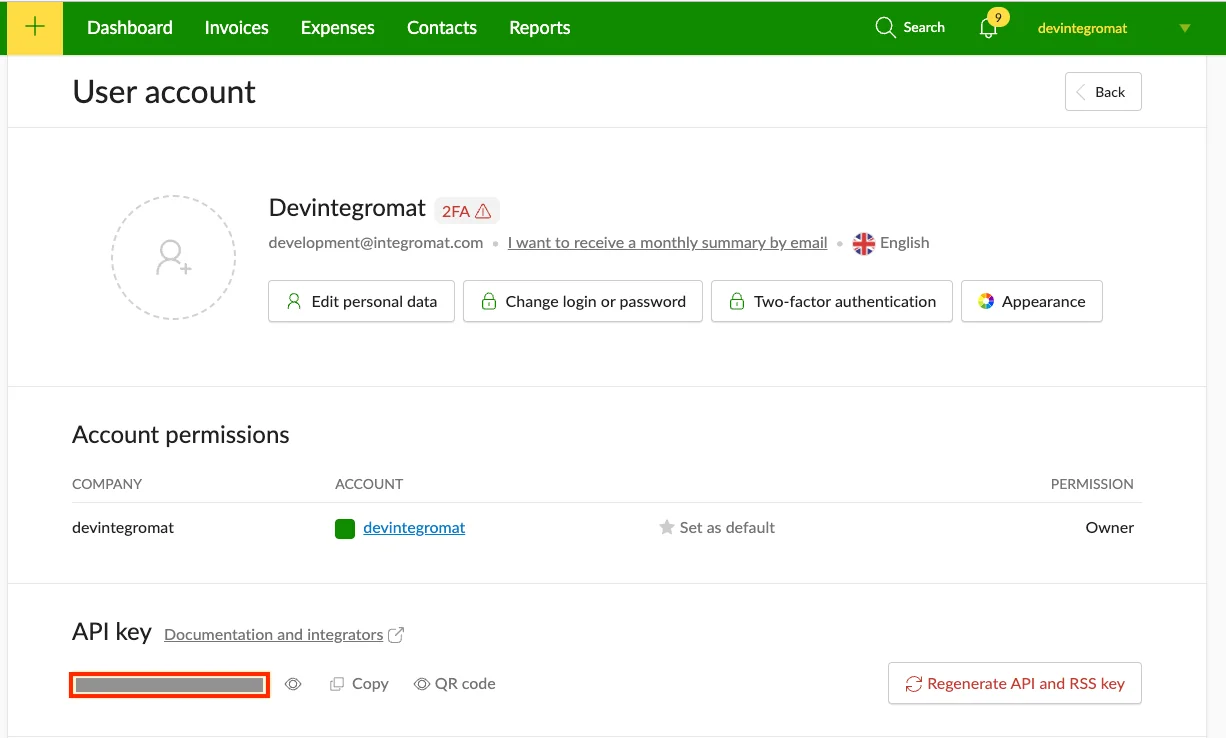Click Regenerate API and RSS key

(1015, 684)
